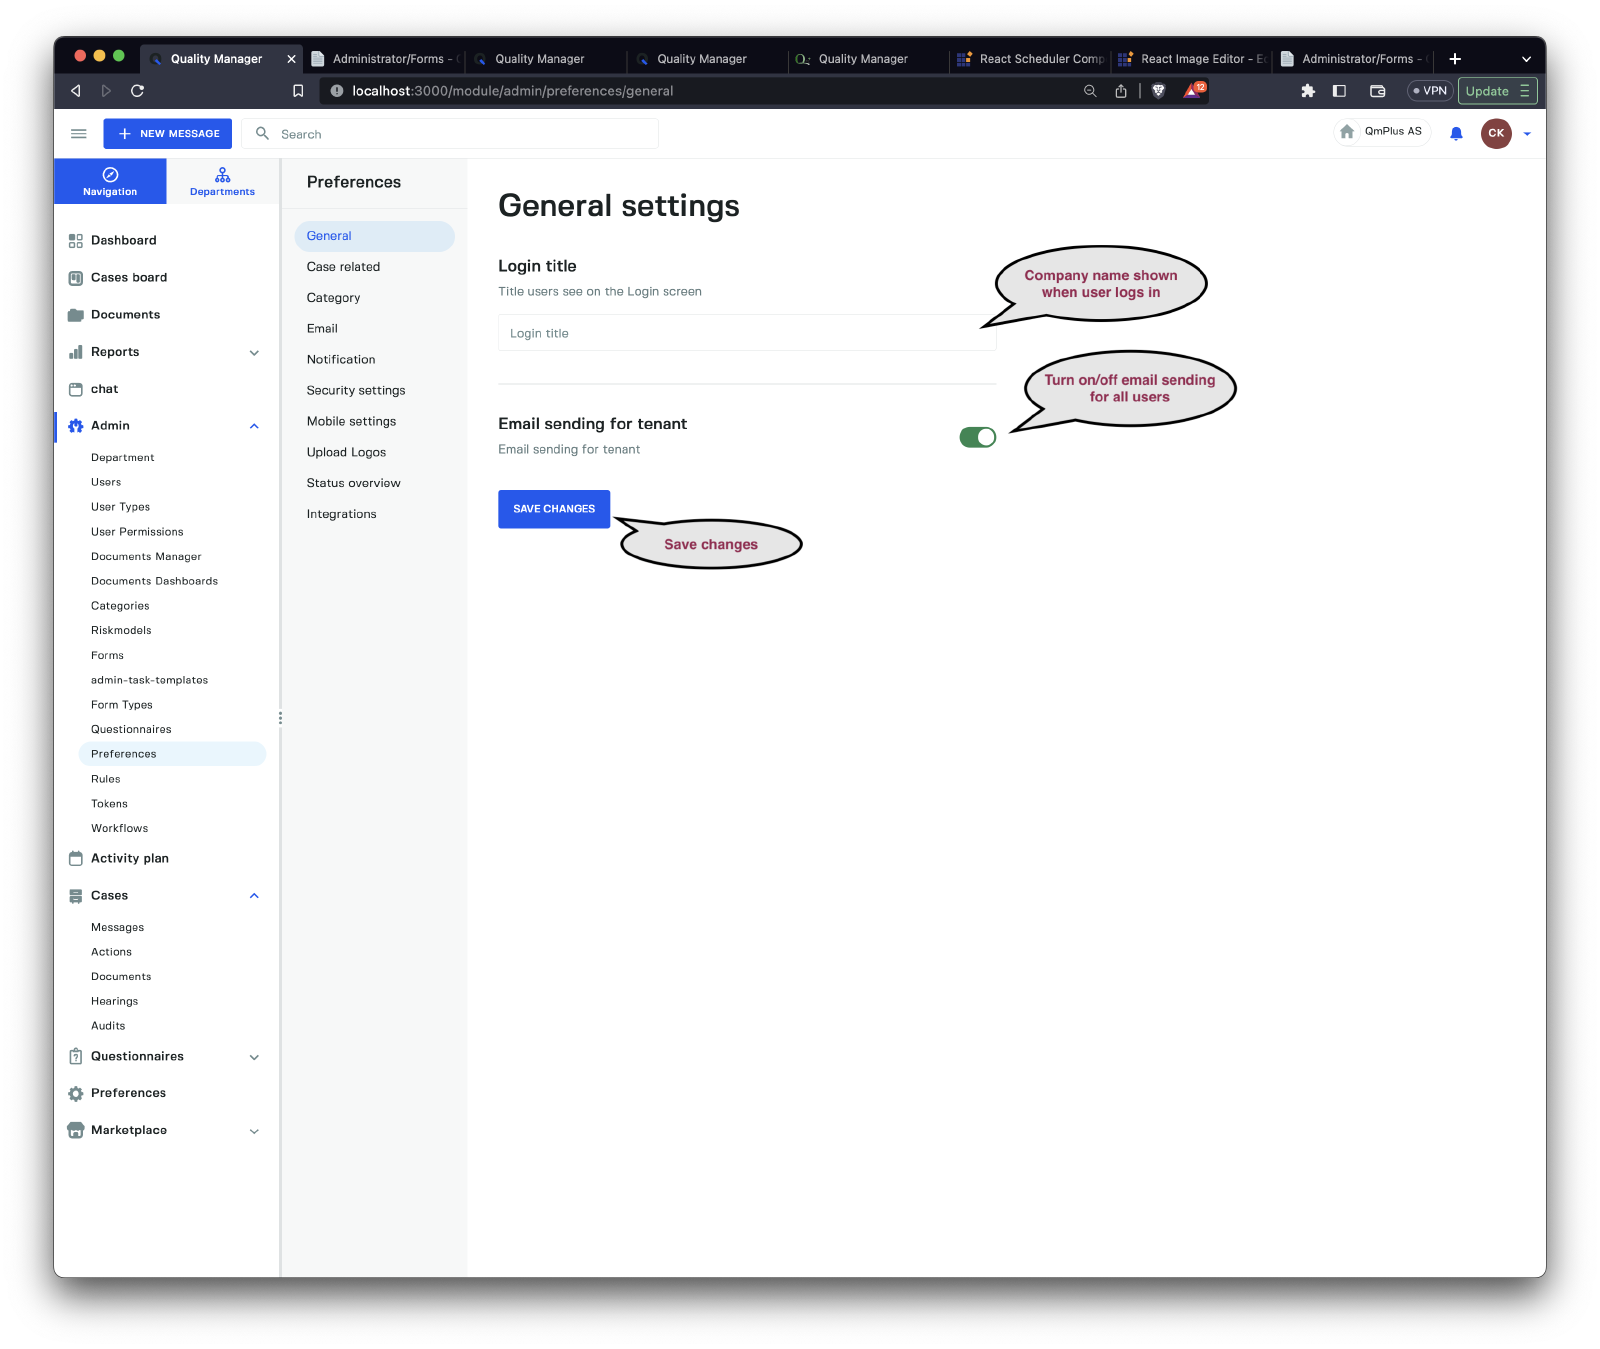Screen dimensions: 1600x1349
Task: Click the Save Changes button
Action: [x=554, y=509]
